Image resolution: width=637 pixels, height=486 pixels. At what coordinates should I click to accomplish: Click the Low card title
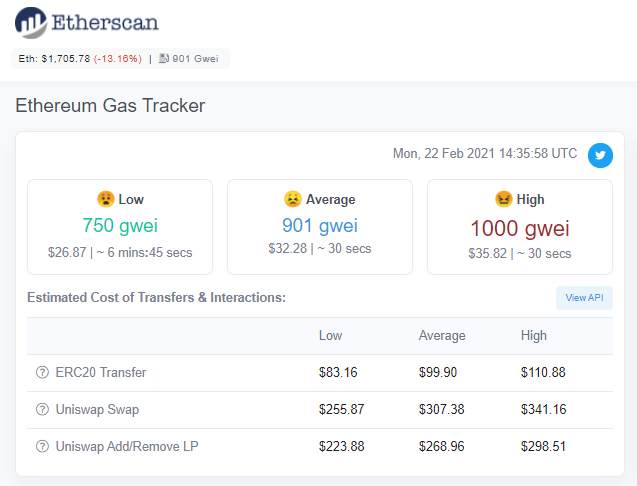(131, 200)
